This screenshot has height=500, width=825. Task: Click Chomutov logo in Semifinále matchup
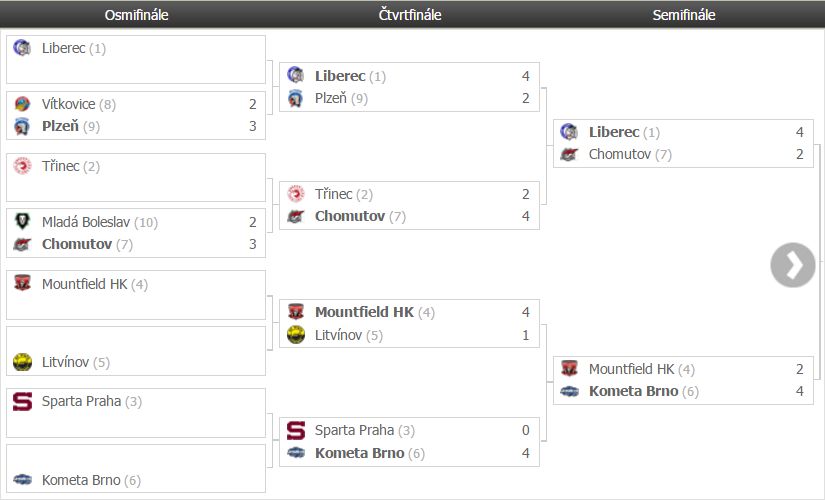(x=569, y=154)
